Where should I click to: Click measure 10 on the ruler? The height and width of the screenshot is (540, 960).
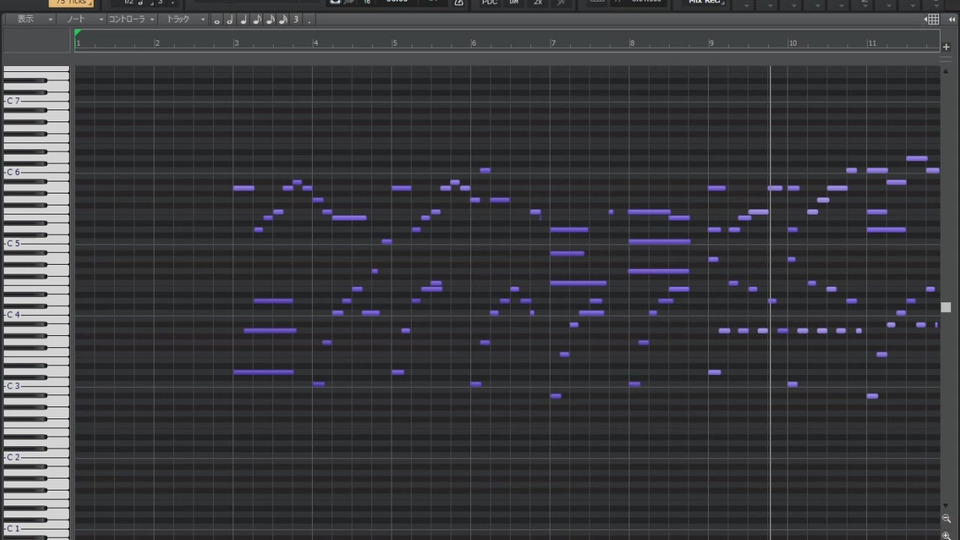pyautogui.click(x=792, y=43)
